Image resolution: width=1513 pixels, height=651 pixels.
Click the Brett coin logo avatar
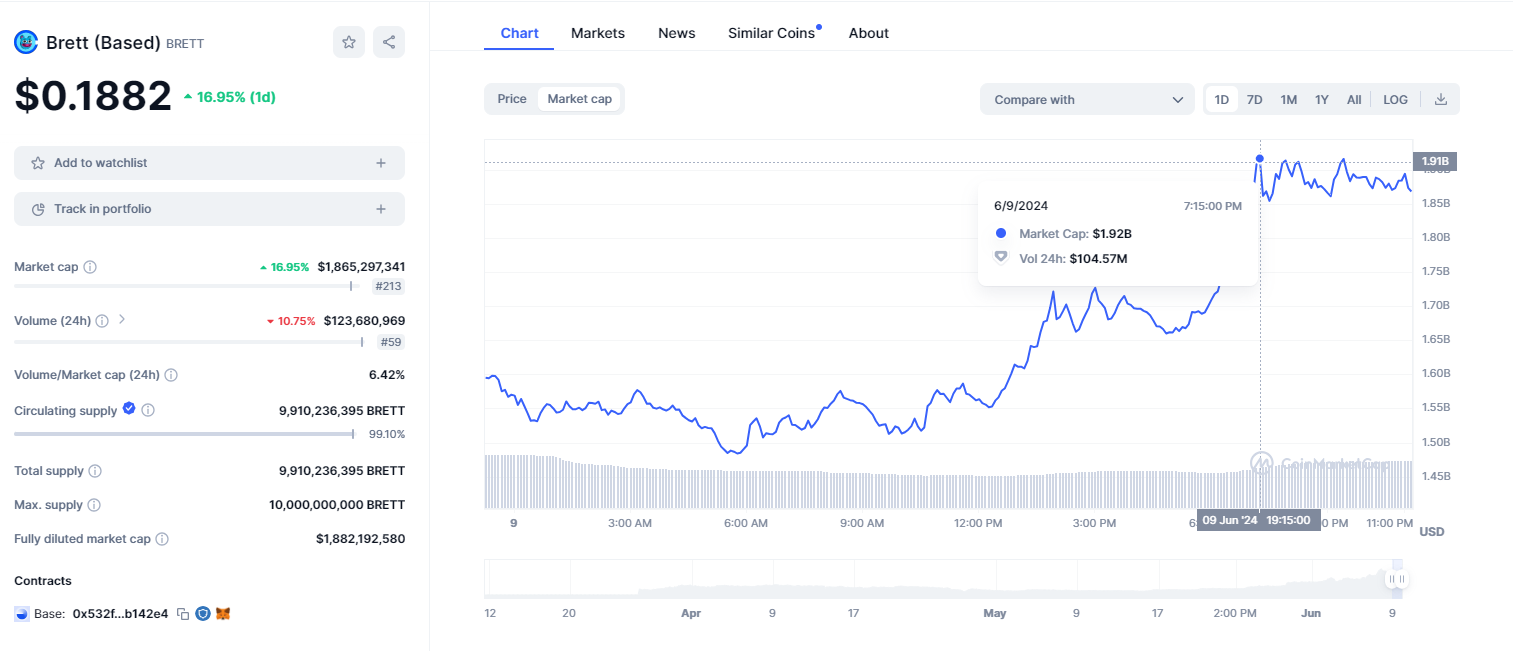tap(26, 43)
